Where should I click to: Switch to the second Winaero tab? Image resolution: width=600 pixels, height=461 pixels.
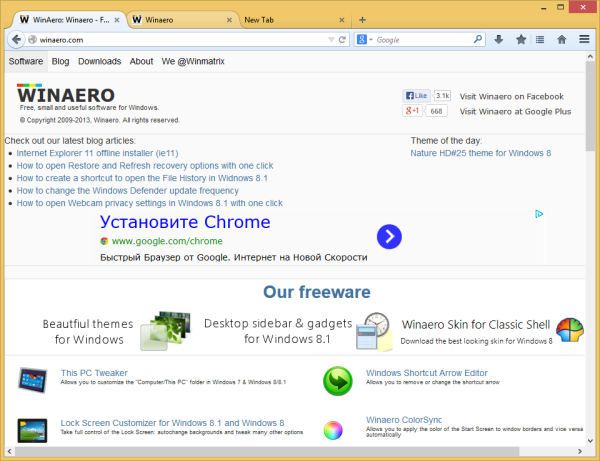point(181,20)
